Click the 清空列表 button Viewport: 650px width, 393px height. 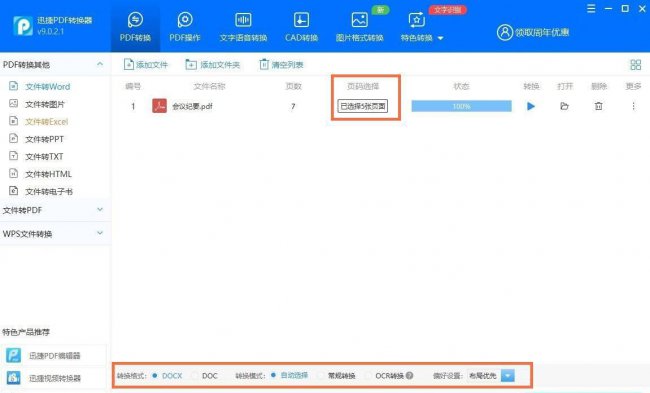pos(281,65)
